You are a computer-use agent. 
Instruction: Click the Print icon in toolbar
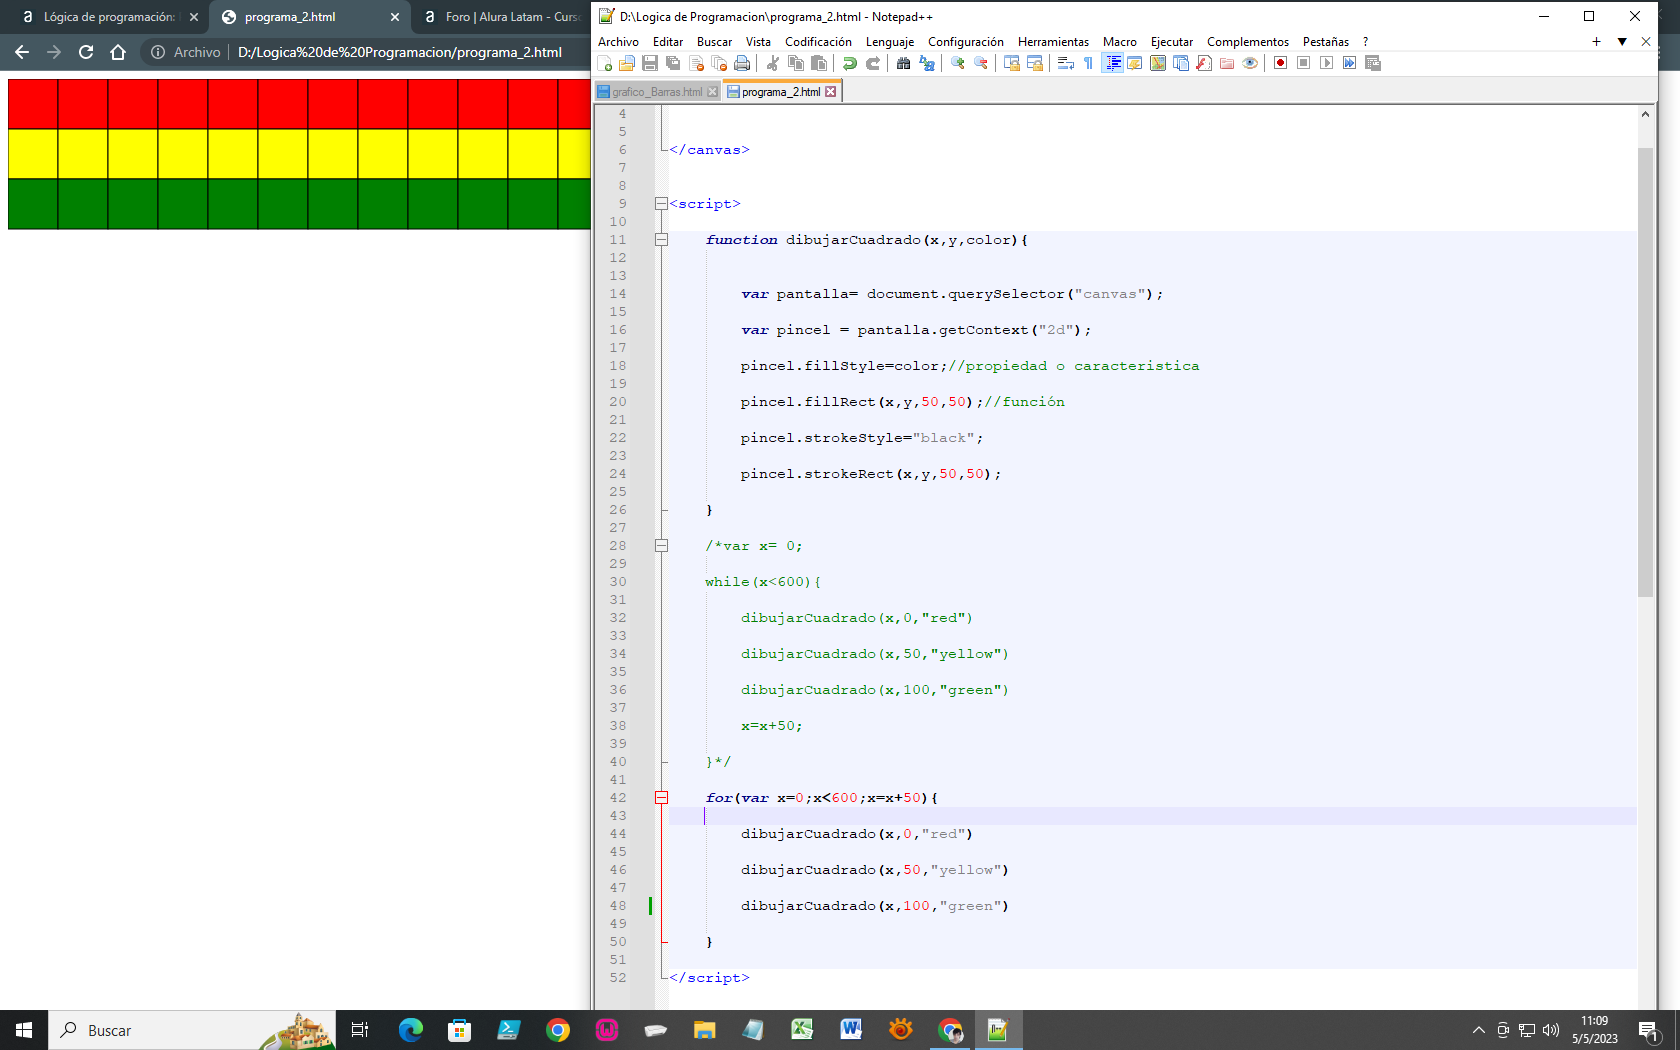tap(742, 63)
